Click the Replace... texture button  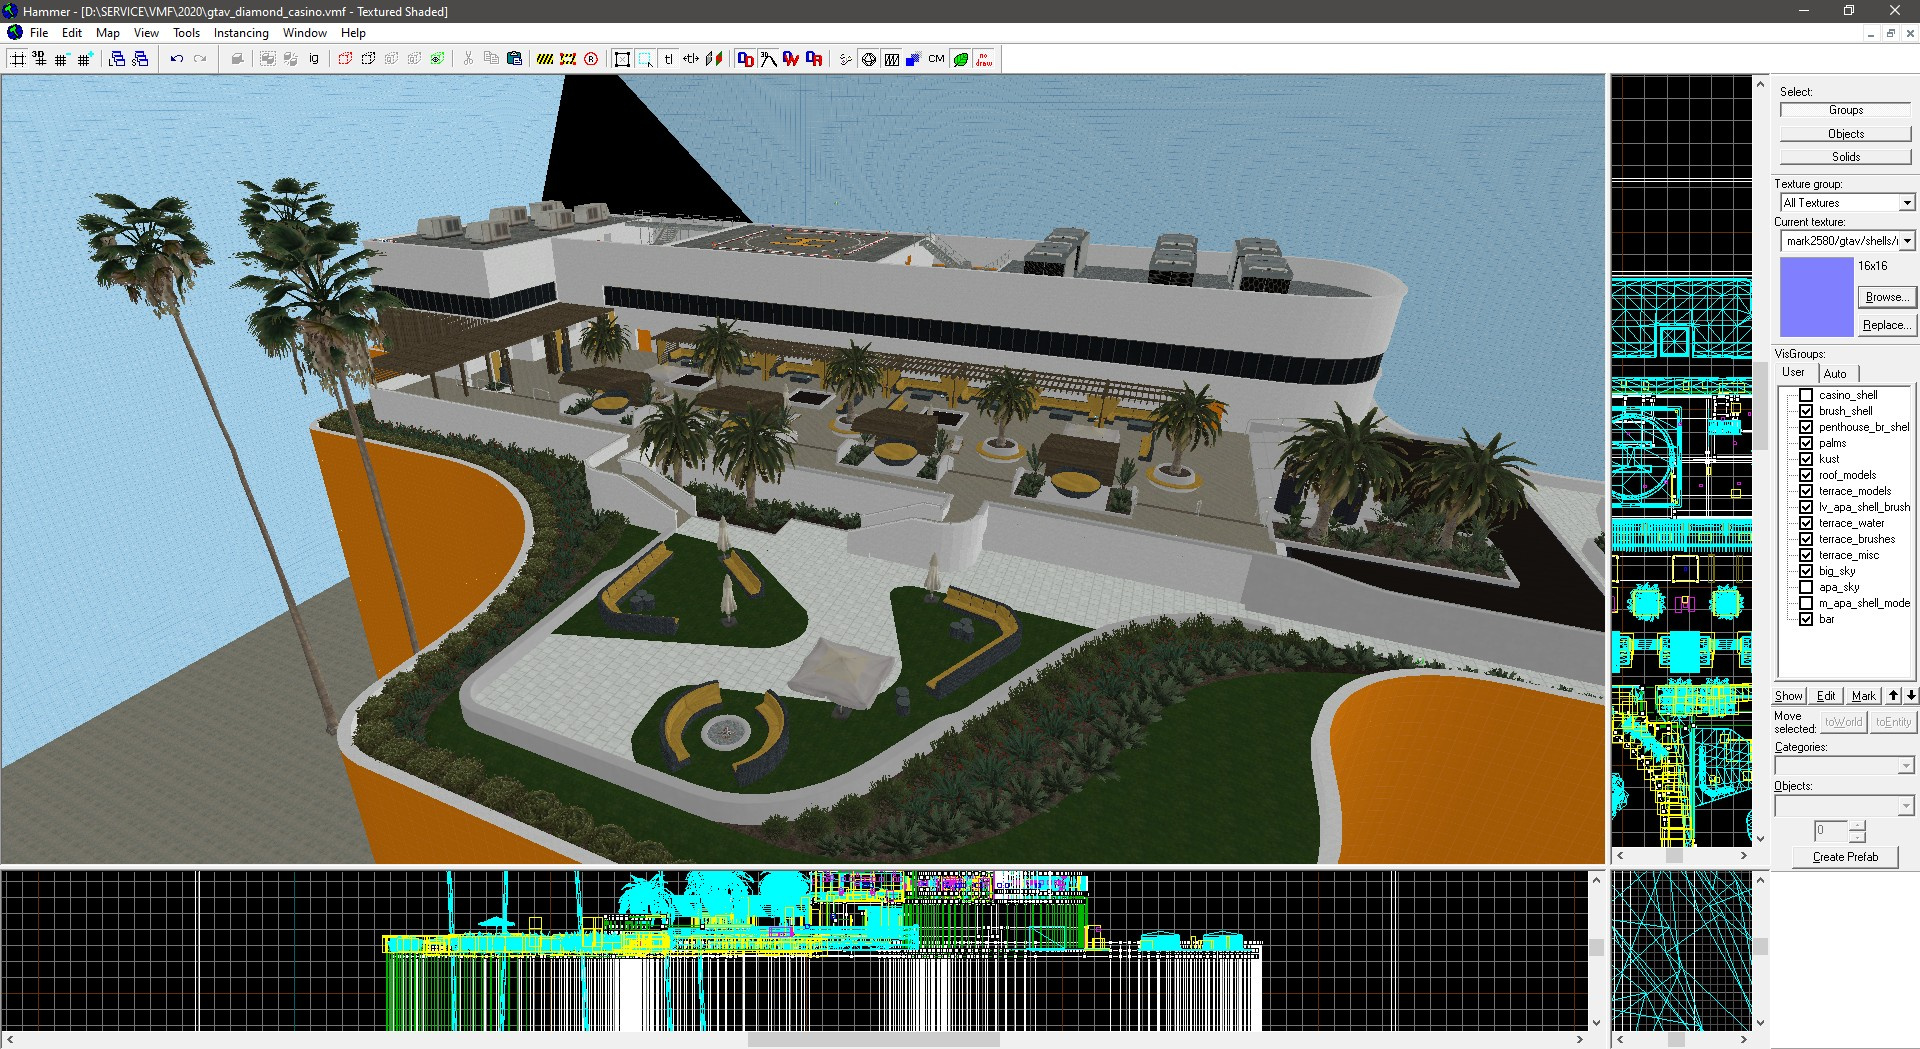(1886, 325)
